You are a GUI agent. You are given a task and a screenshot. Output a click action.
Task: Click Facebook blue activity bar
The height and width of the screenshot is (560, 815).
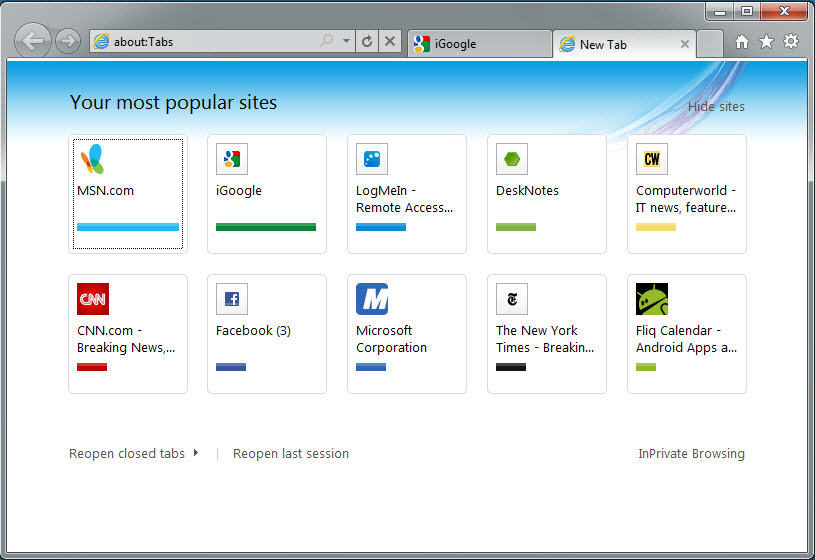click(231, 367)
